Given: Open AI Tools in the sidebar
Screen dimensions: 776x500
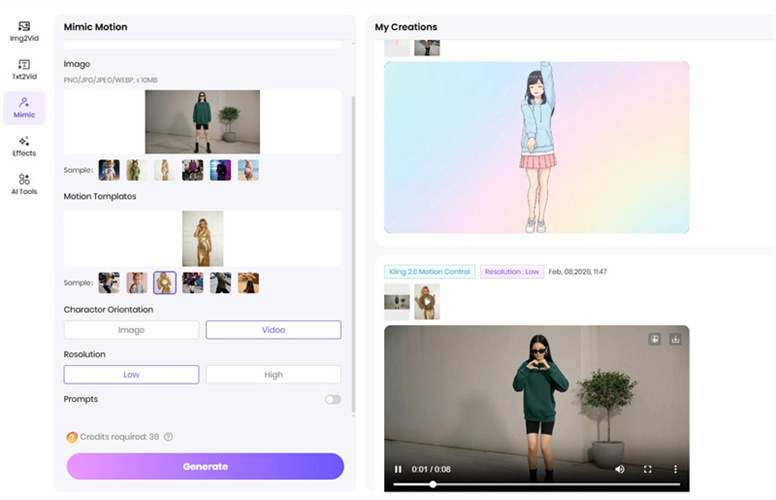Looking at the screenshot, I should [x=24, y=185].
